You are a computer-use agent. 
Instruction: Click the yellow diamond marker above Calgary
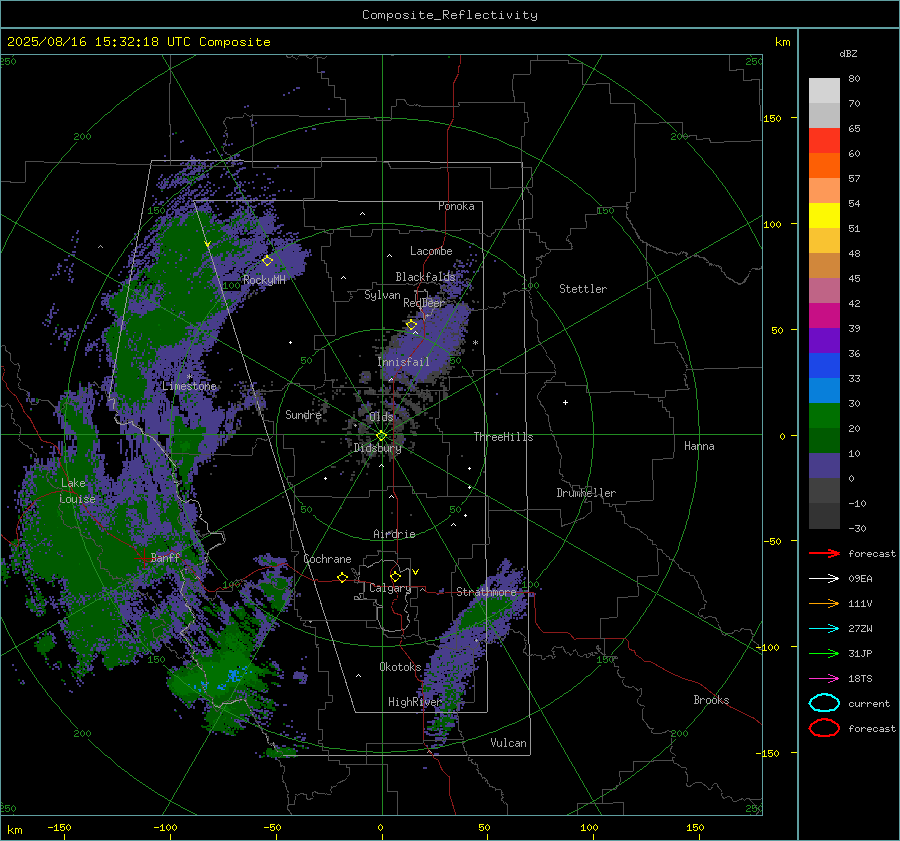[x=395, y=576]
